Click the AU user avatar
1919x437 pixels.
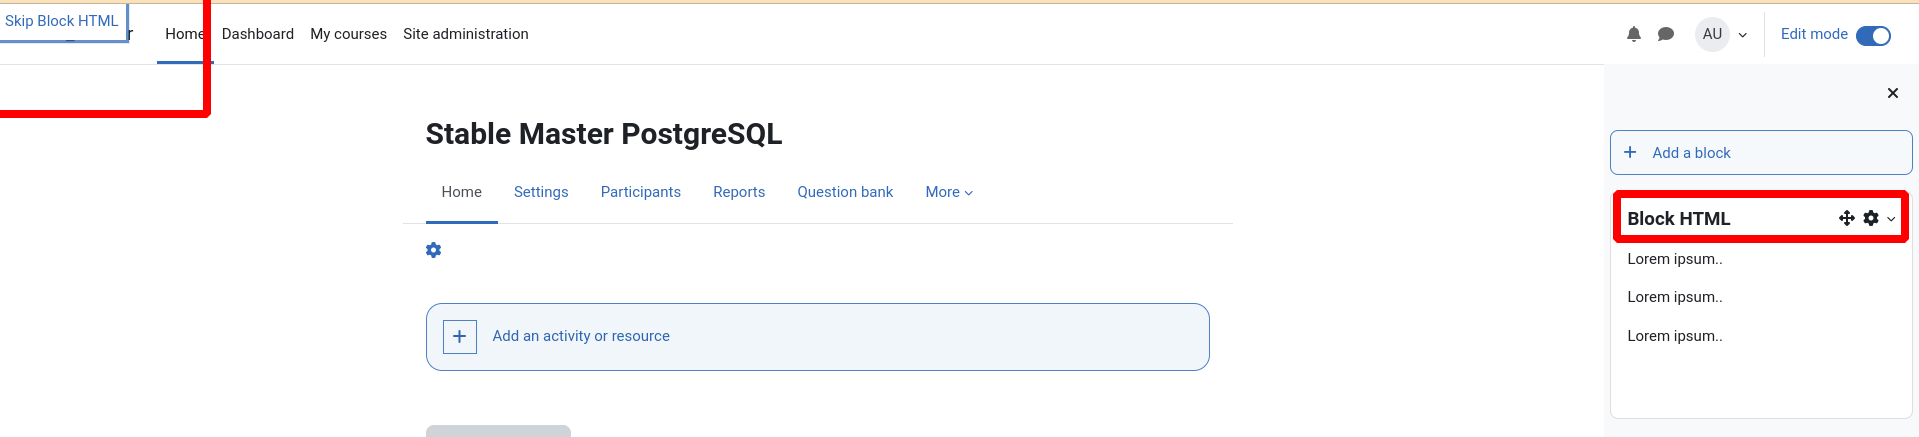[1712, 34]
